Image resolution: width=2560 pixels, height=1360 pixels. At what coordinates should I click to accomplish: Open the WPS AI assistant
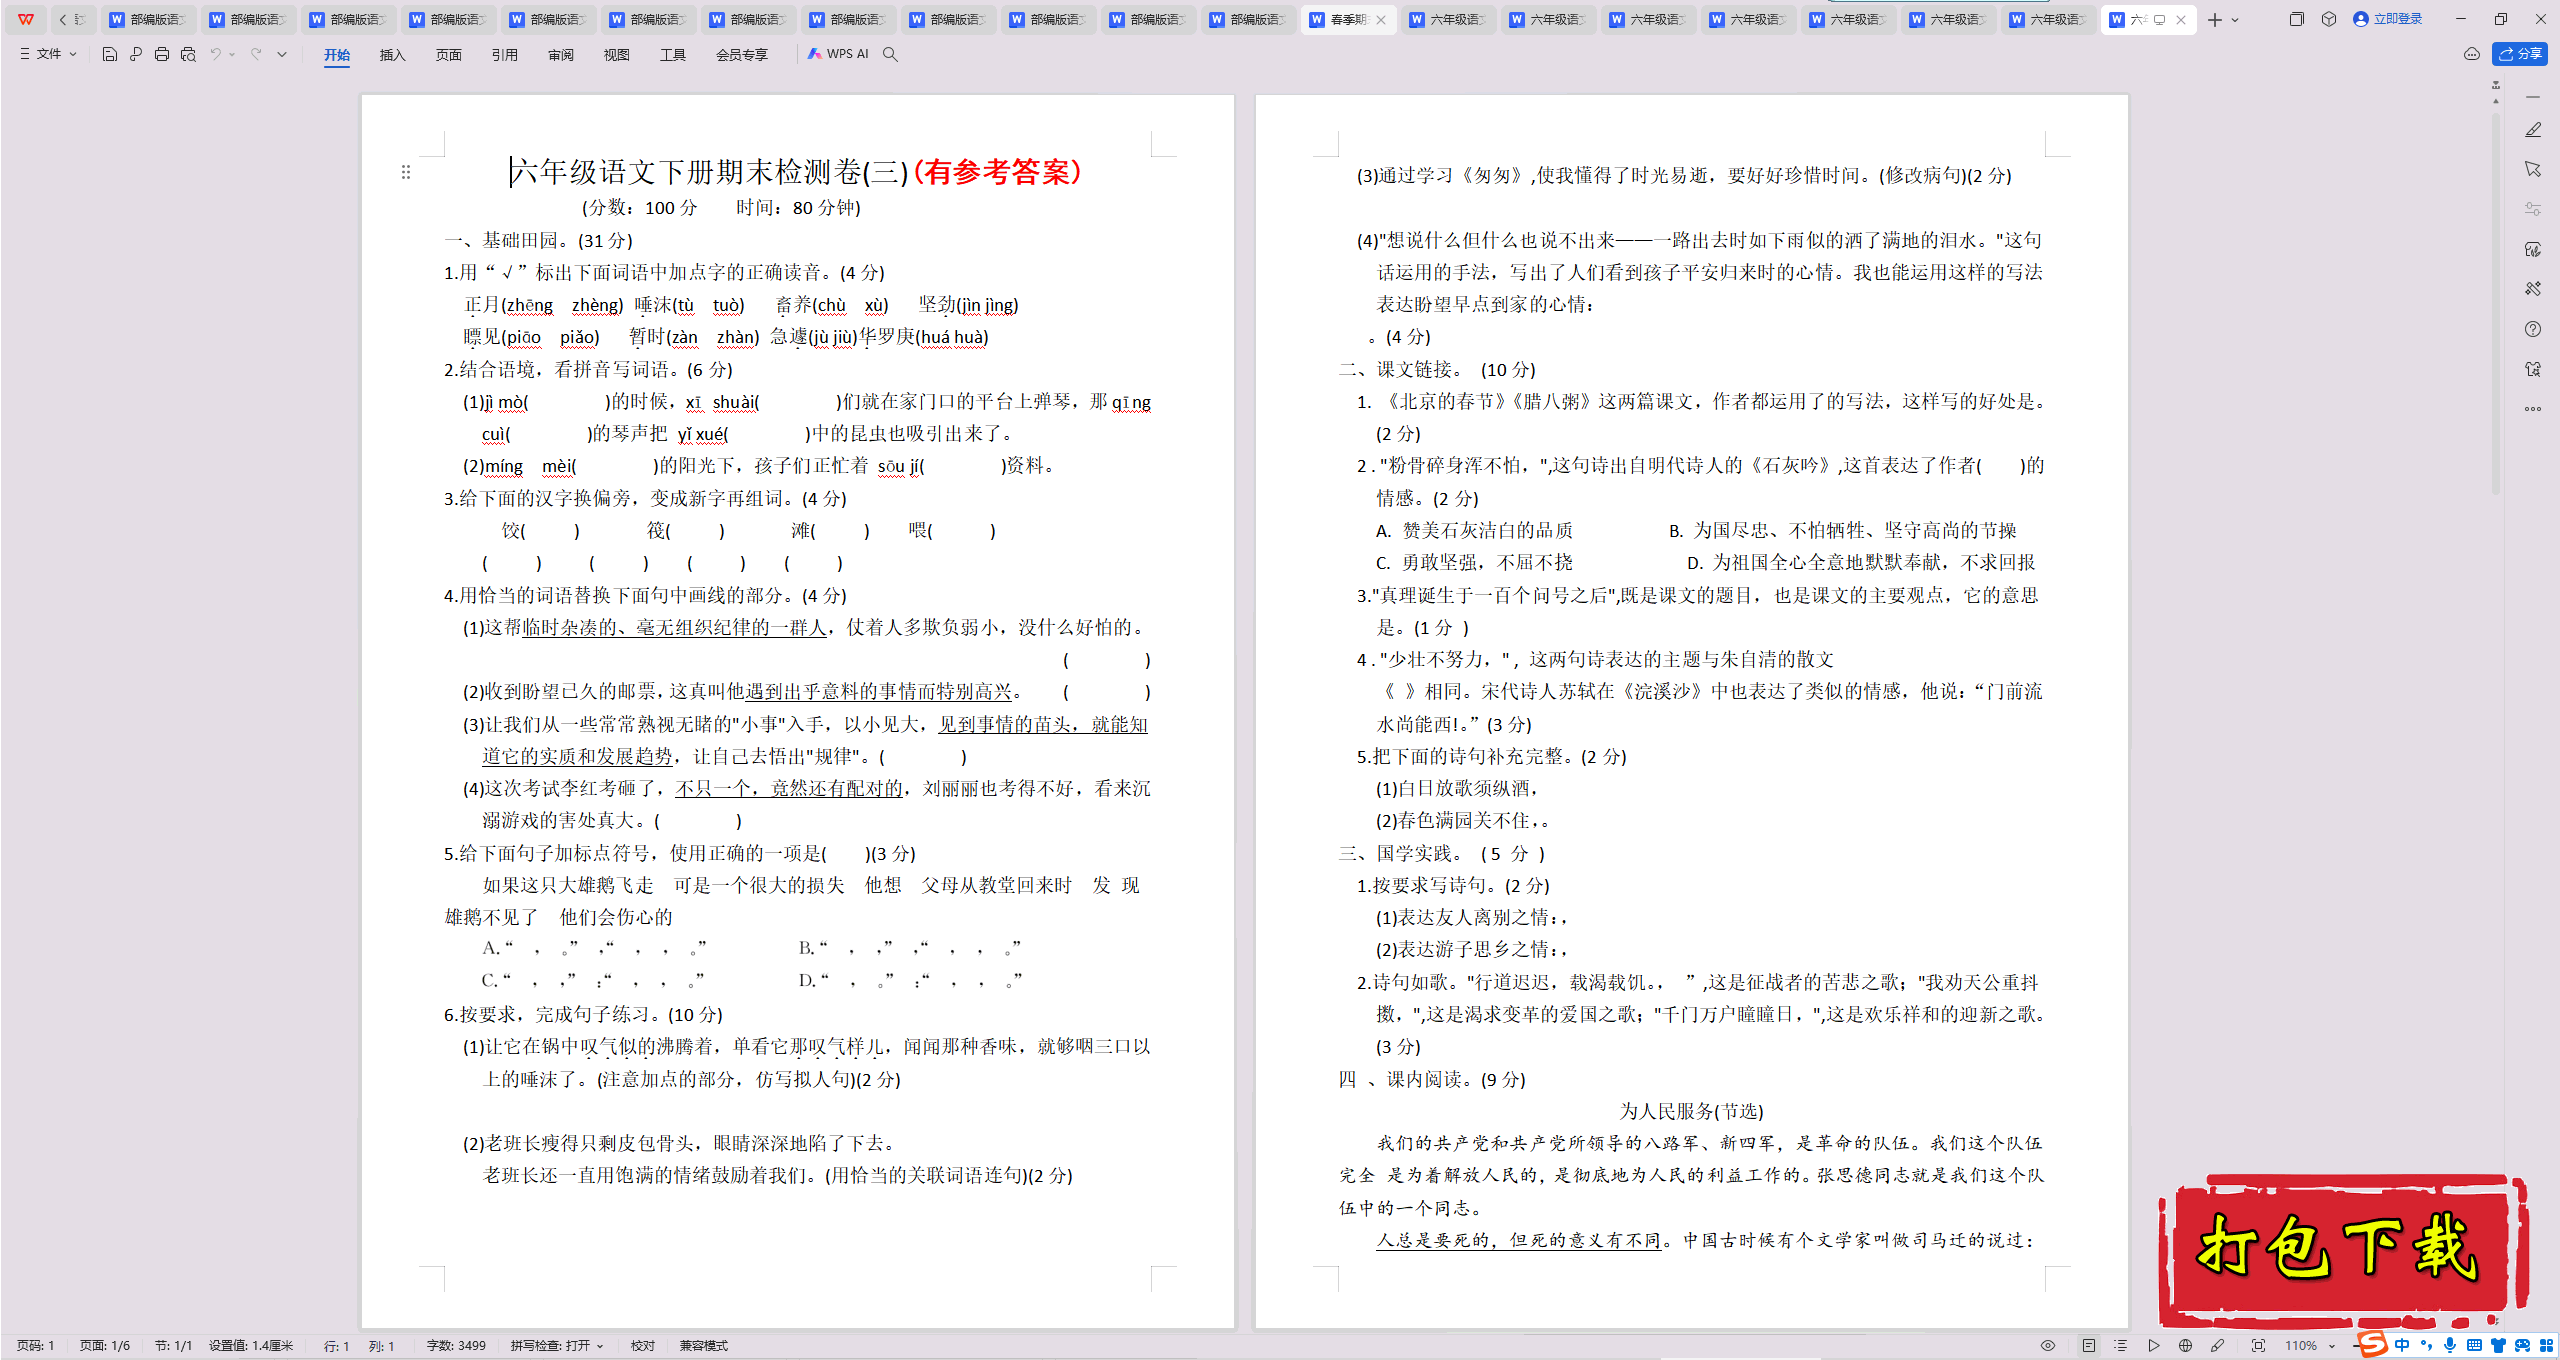pos(838,54)
